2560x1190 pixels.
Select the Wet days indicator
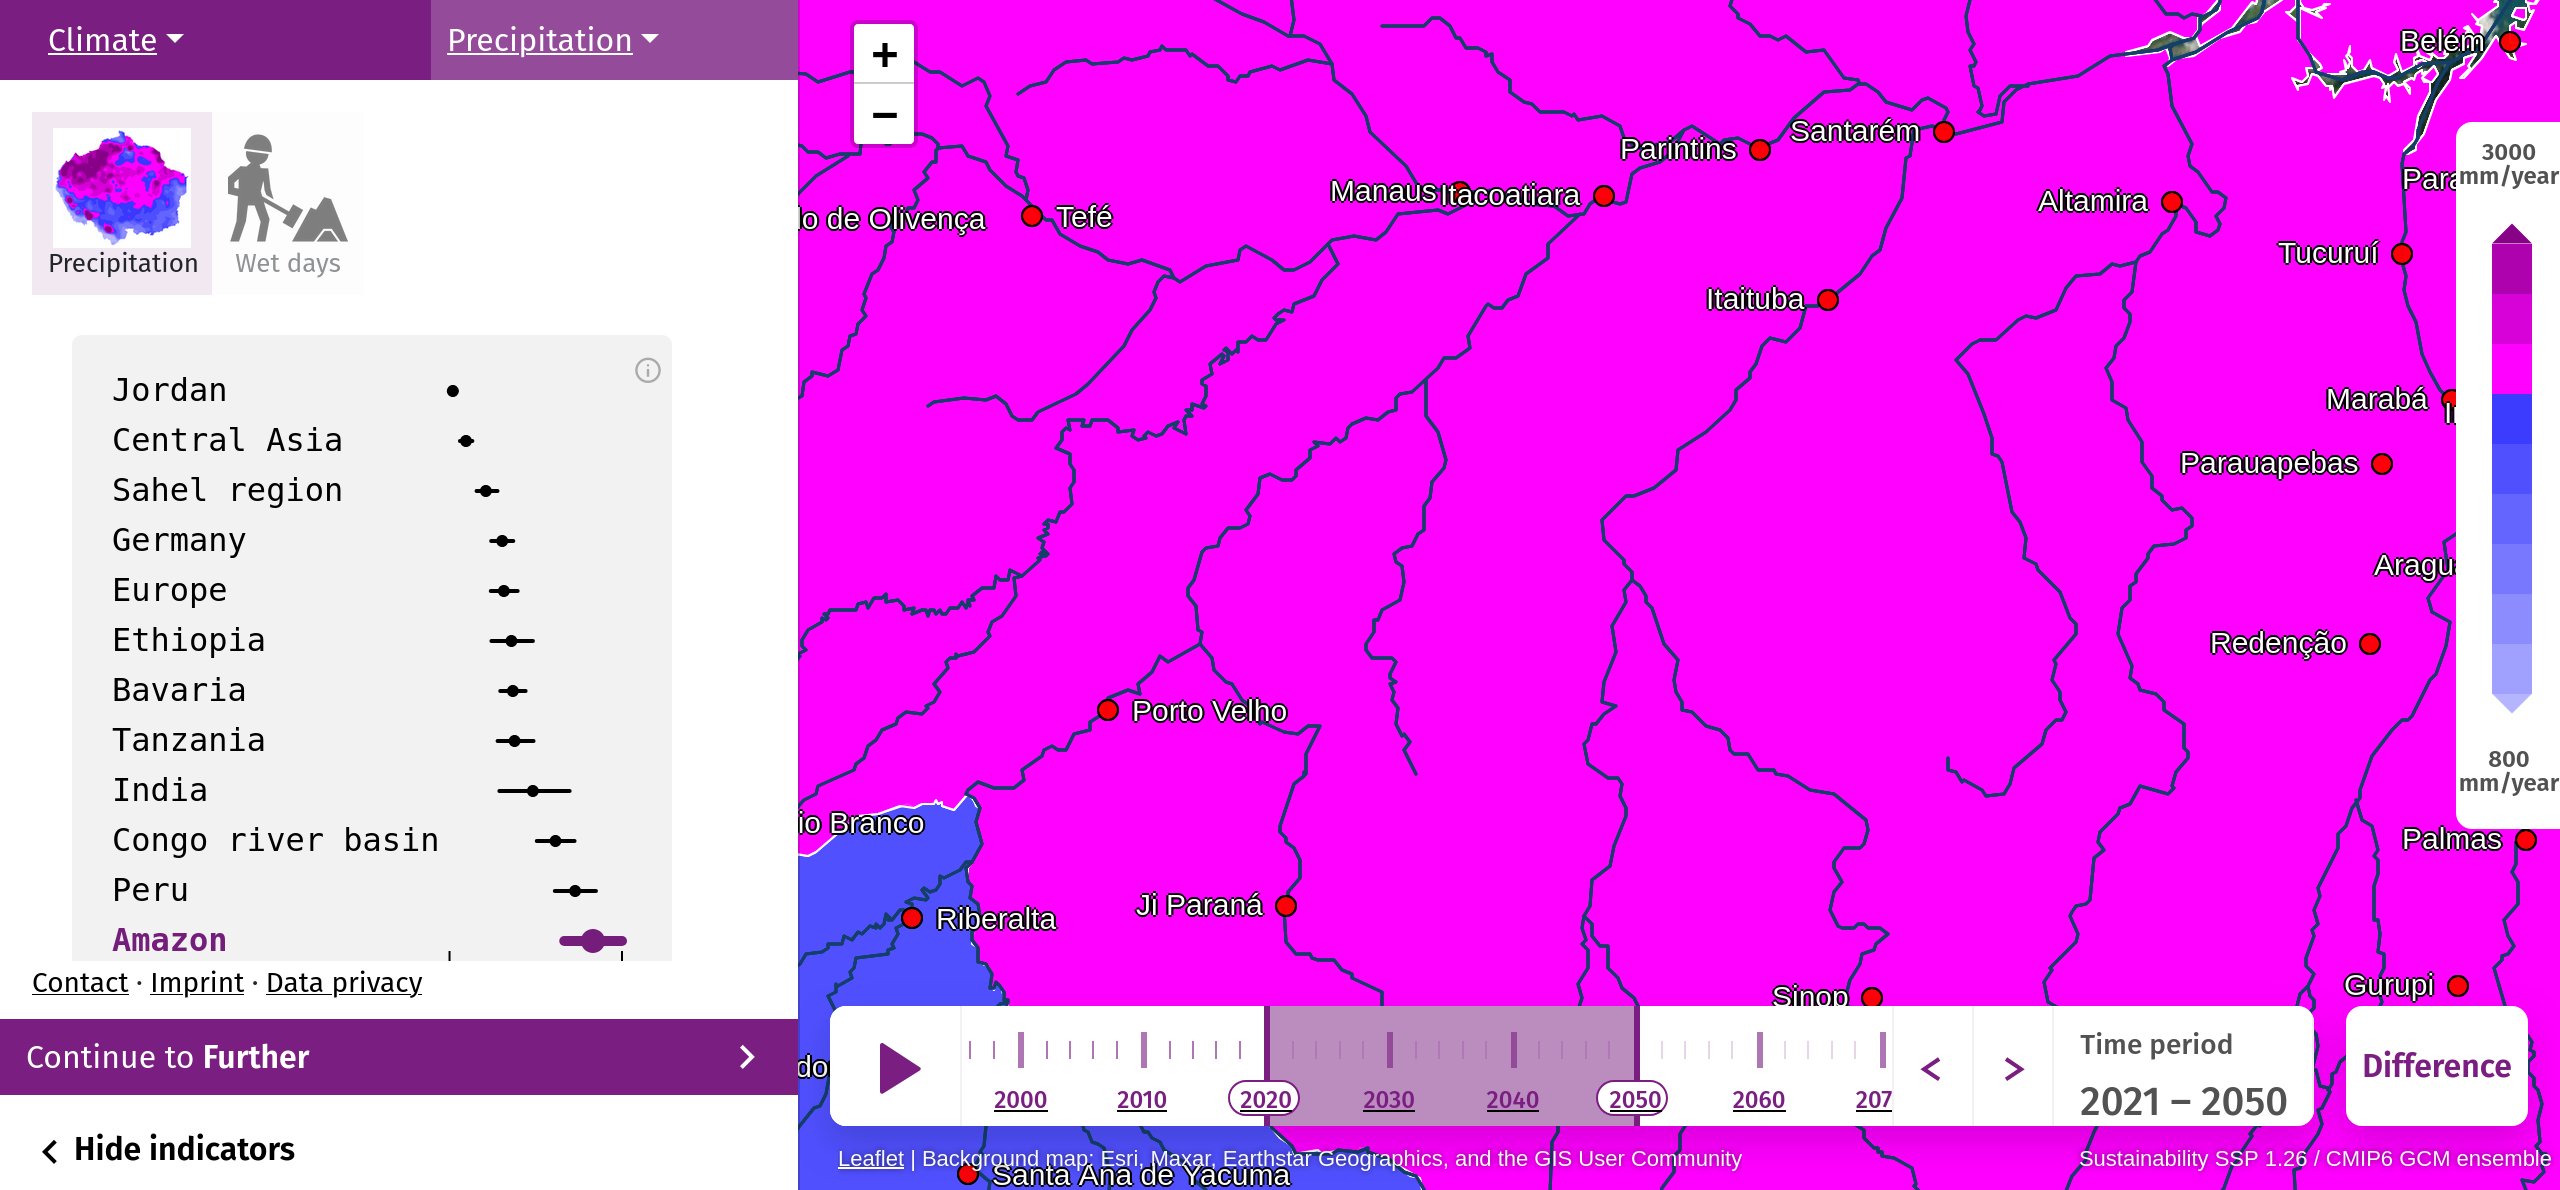click(288, 204)
